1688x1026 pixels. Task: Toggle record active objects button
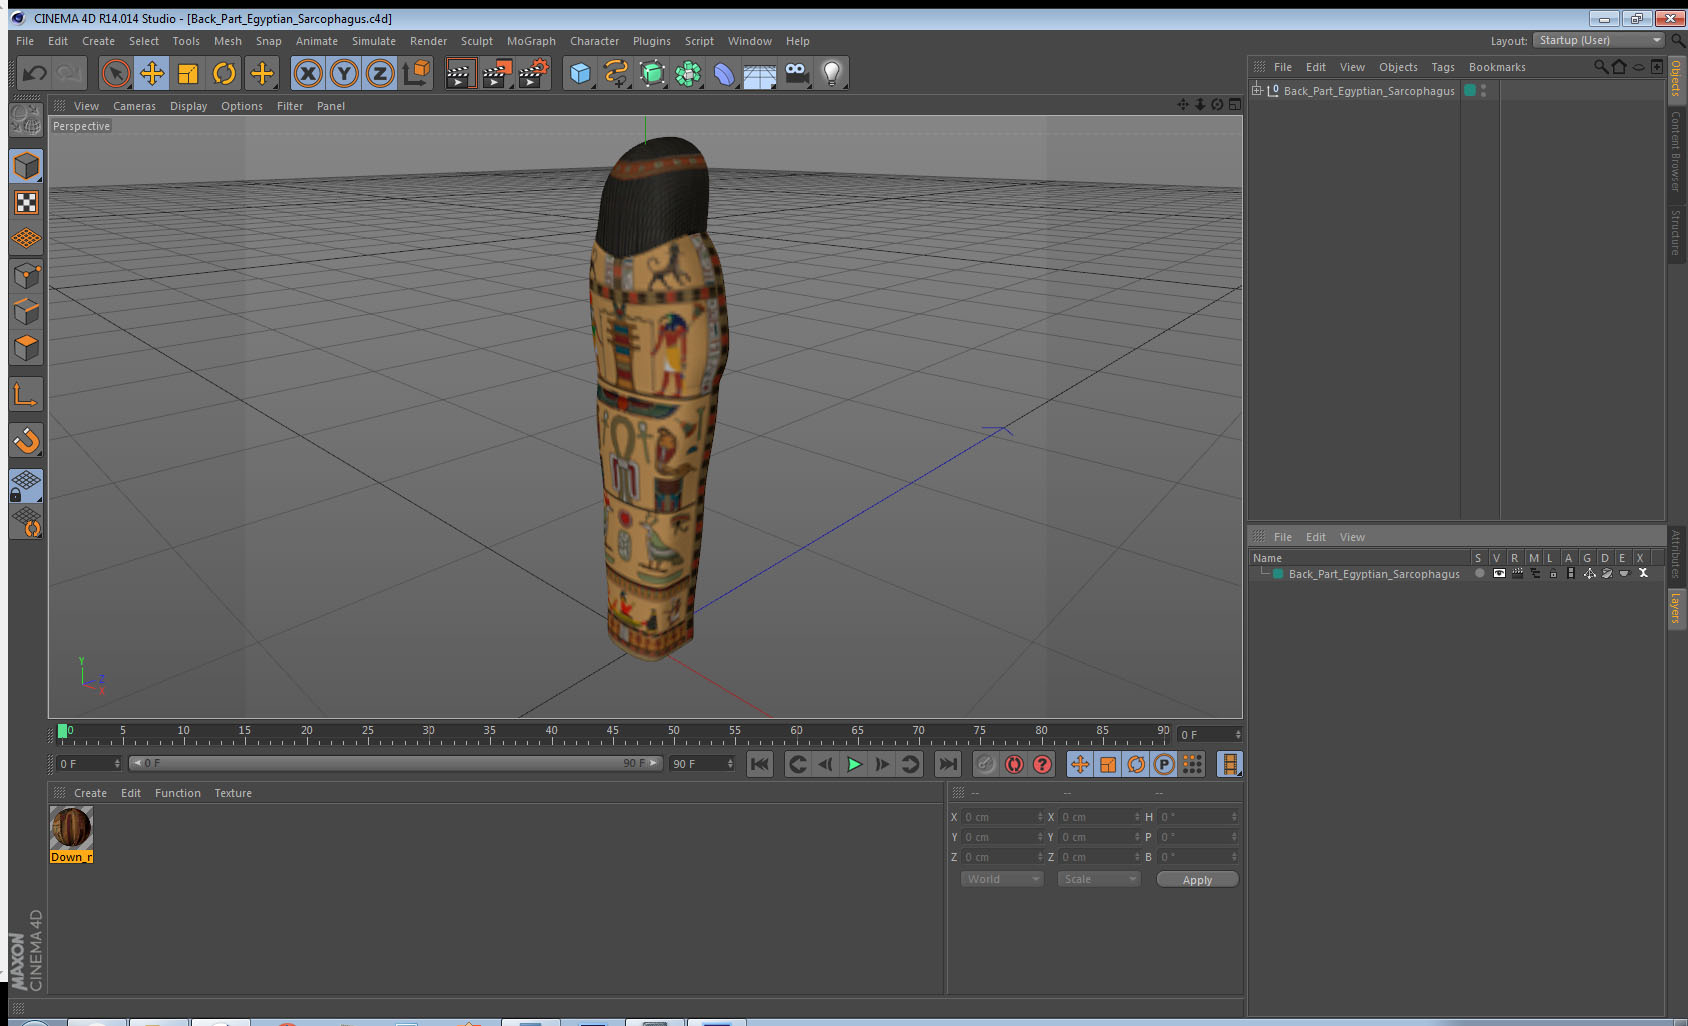click(x=985, y=764)
